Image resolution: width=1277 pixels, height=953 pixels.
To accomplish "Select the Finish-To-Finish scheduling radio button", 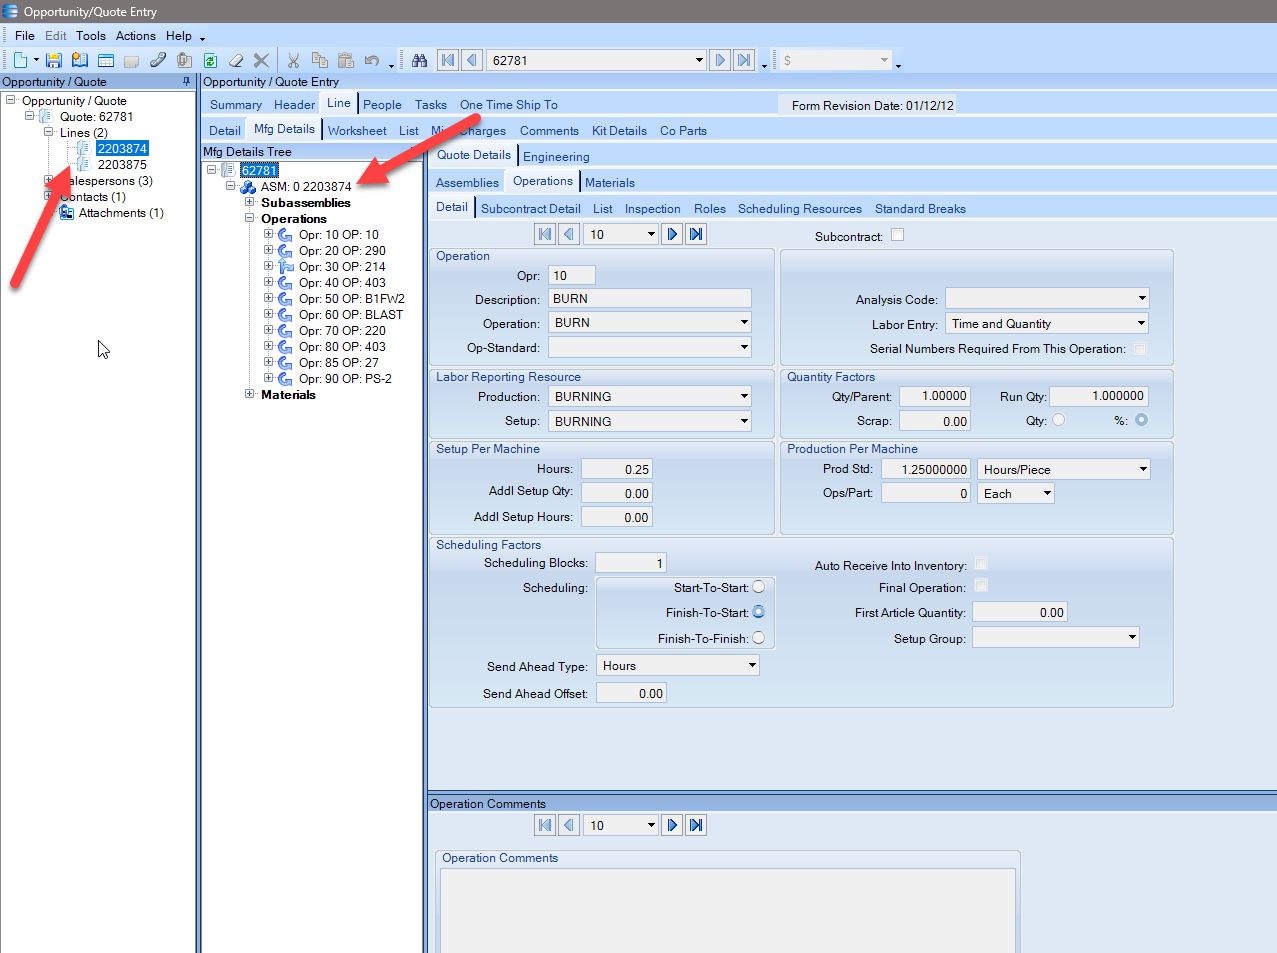I will tap(759, 638).
